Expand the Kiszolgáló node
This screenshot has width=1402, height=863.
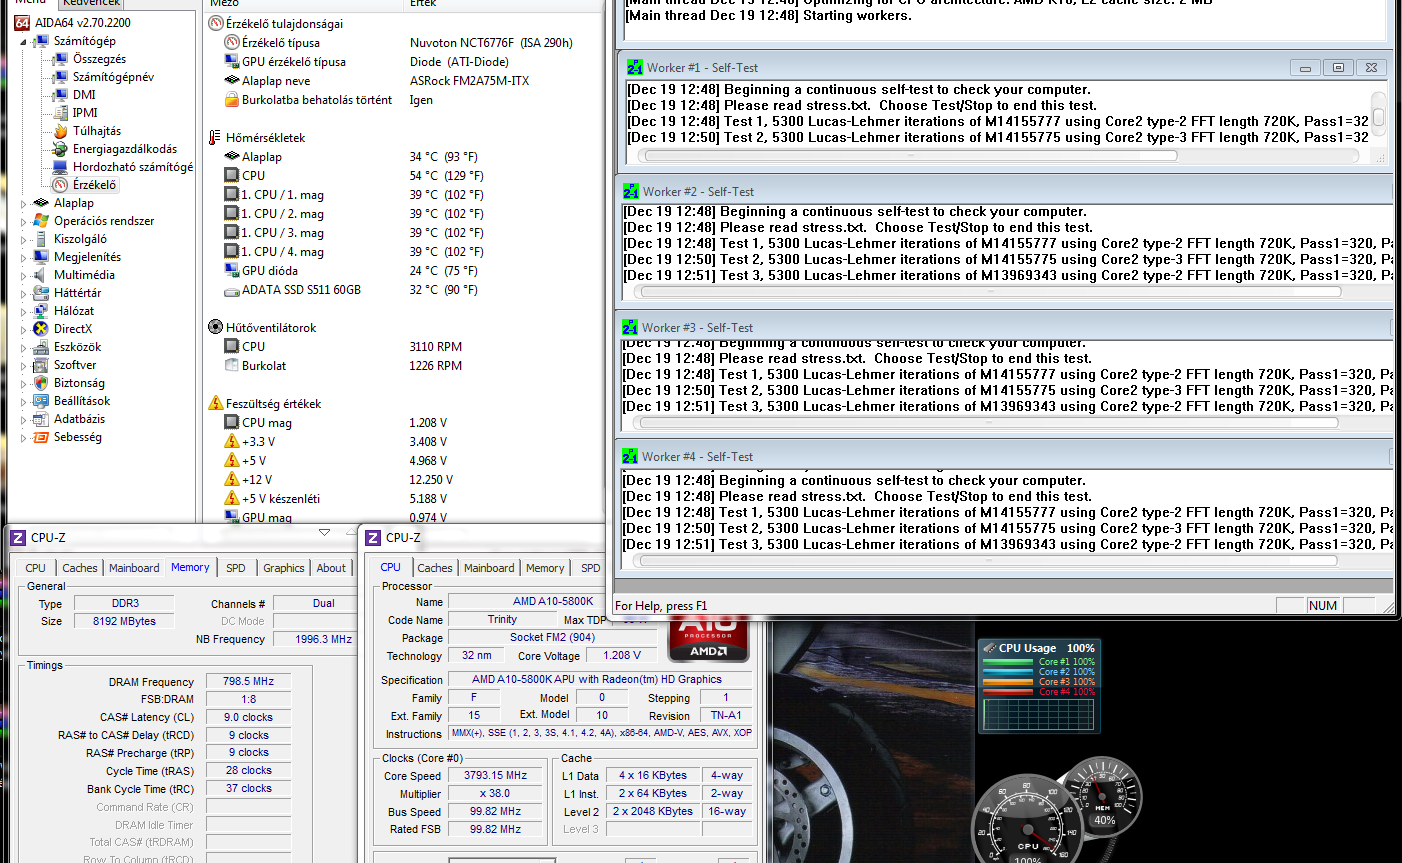tap(24, 239)
